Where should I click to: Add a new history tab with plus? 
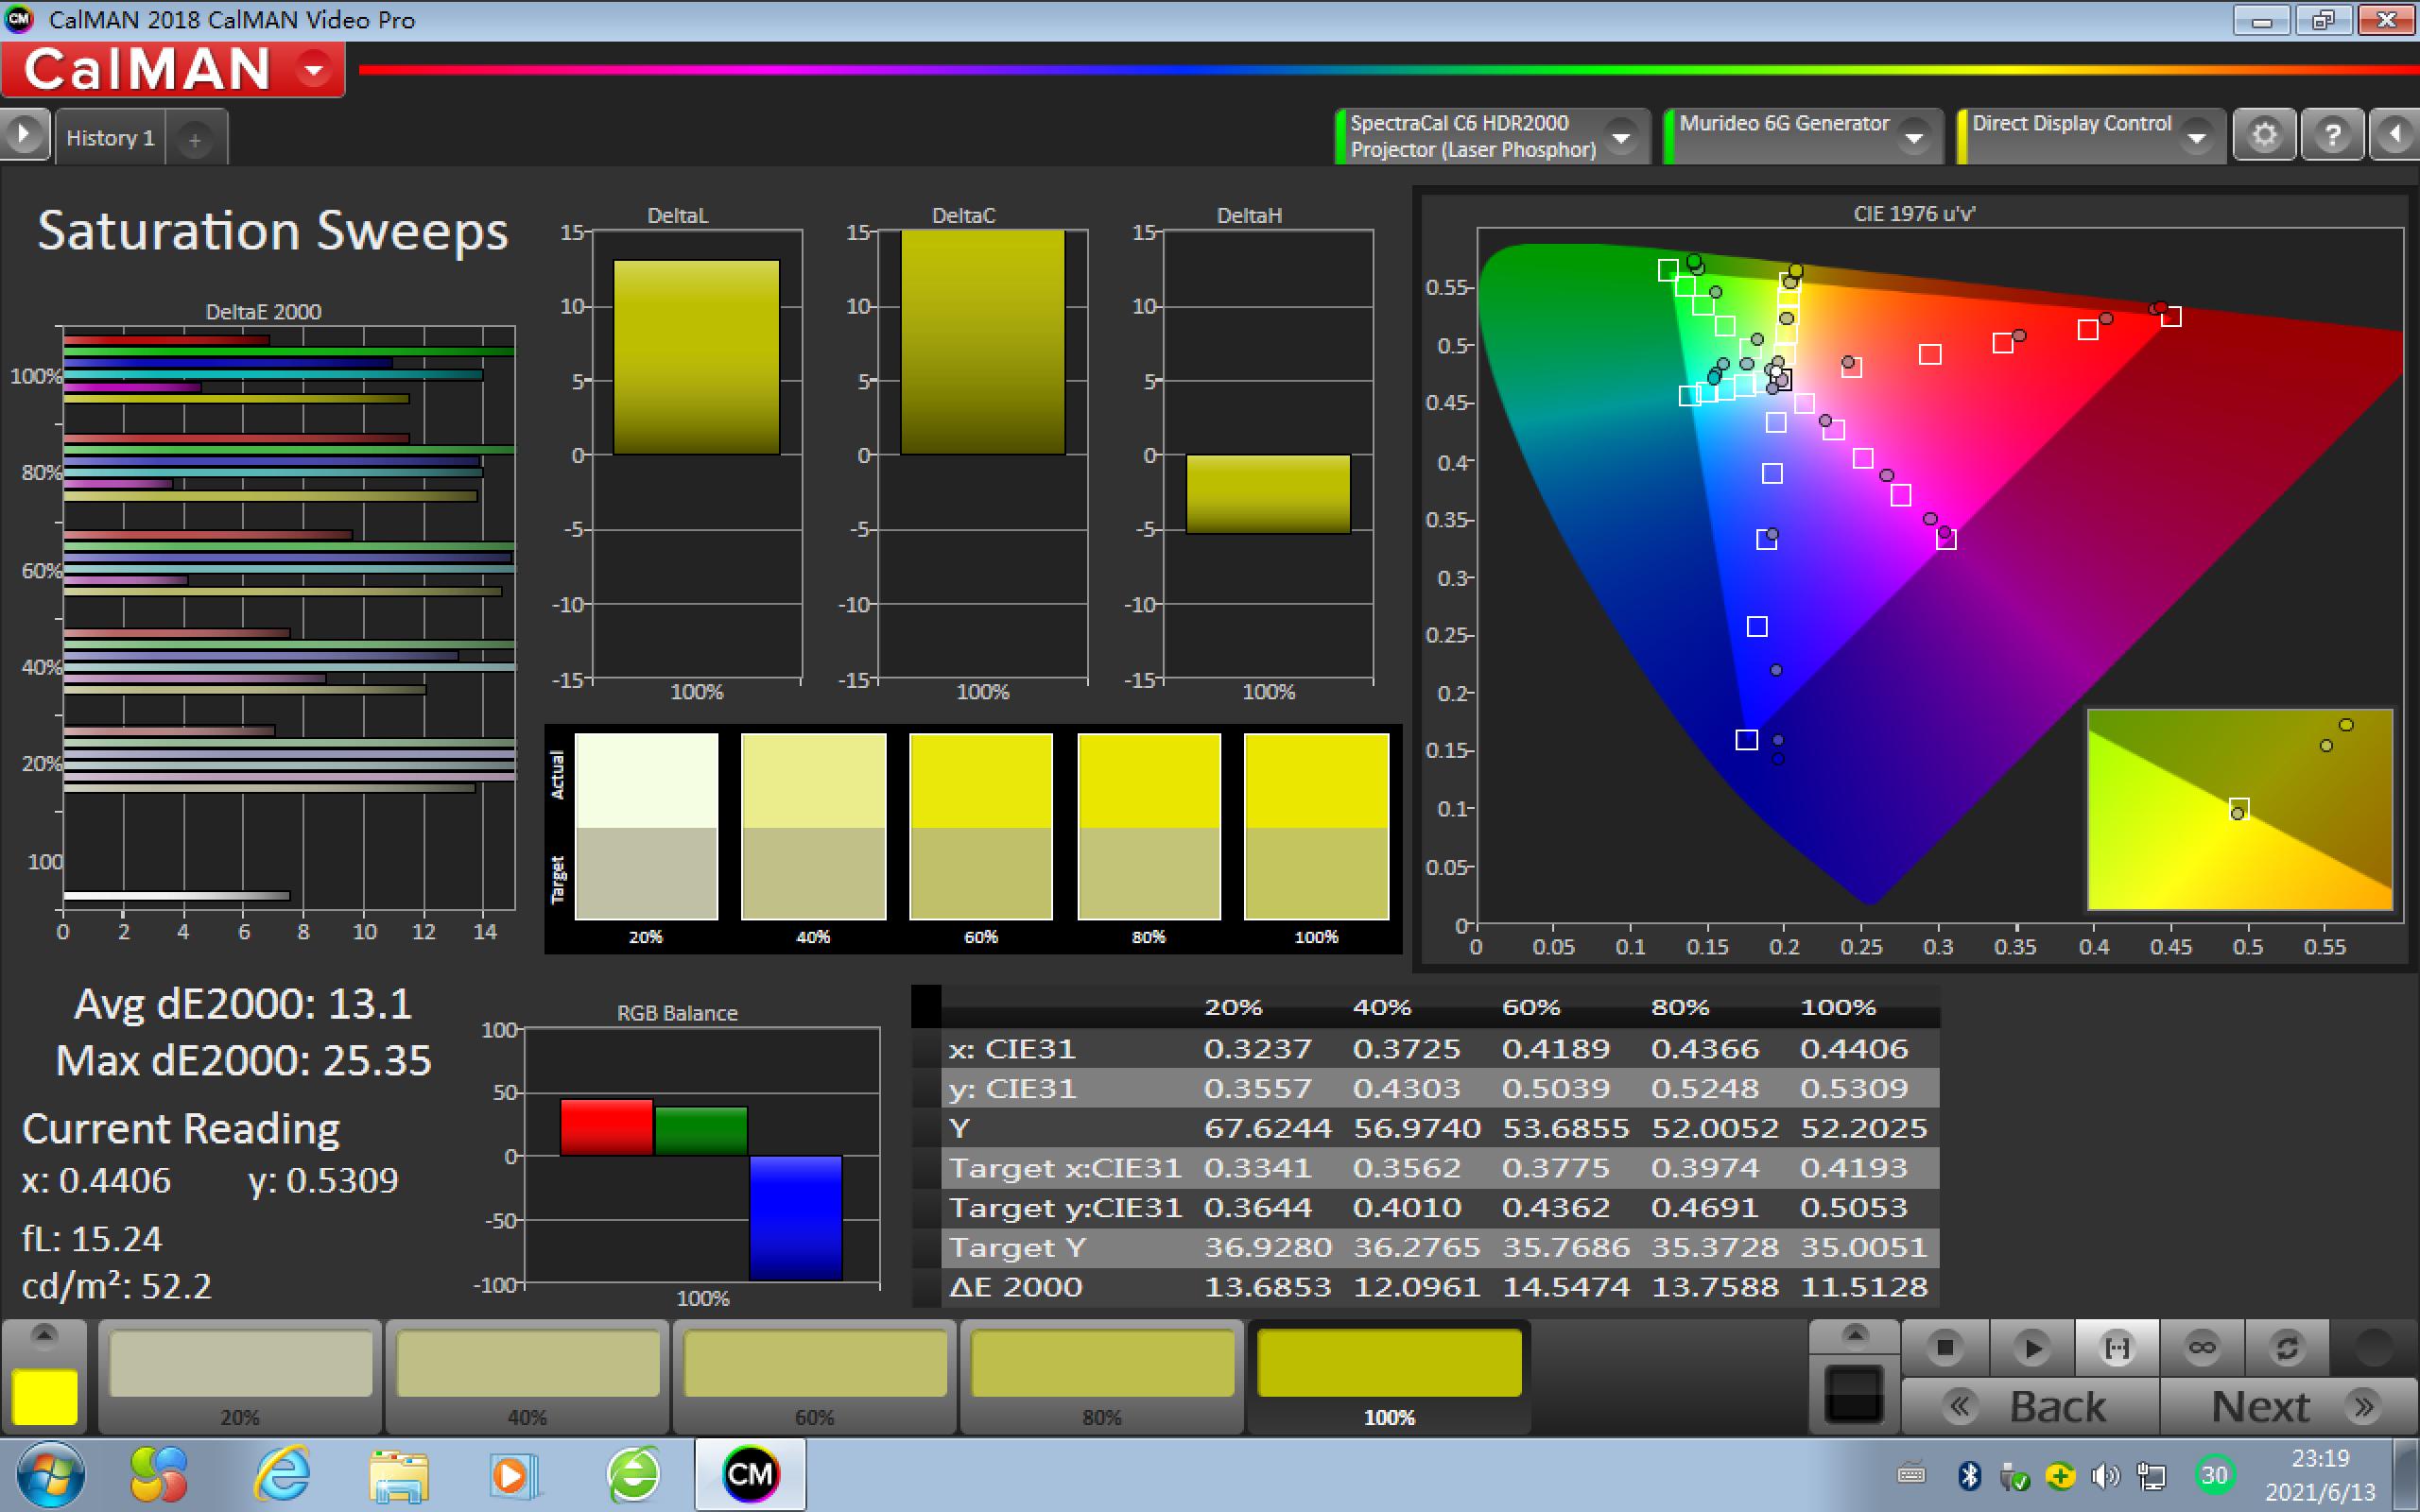click(195, 140)
